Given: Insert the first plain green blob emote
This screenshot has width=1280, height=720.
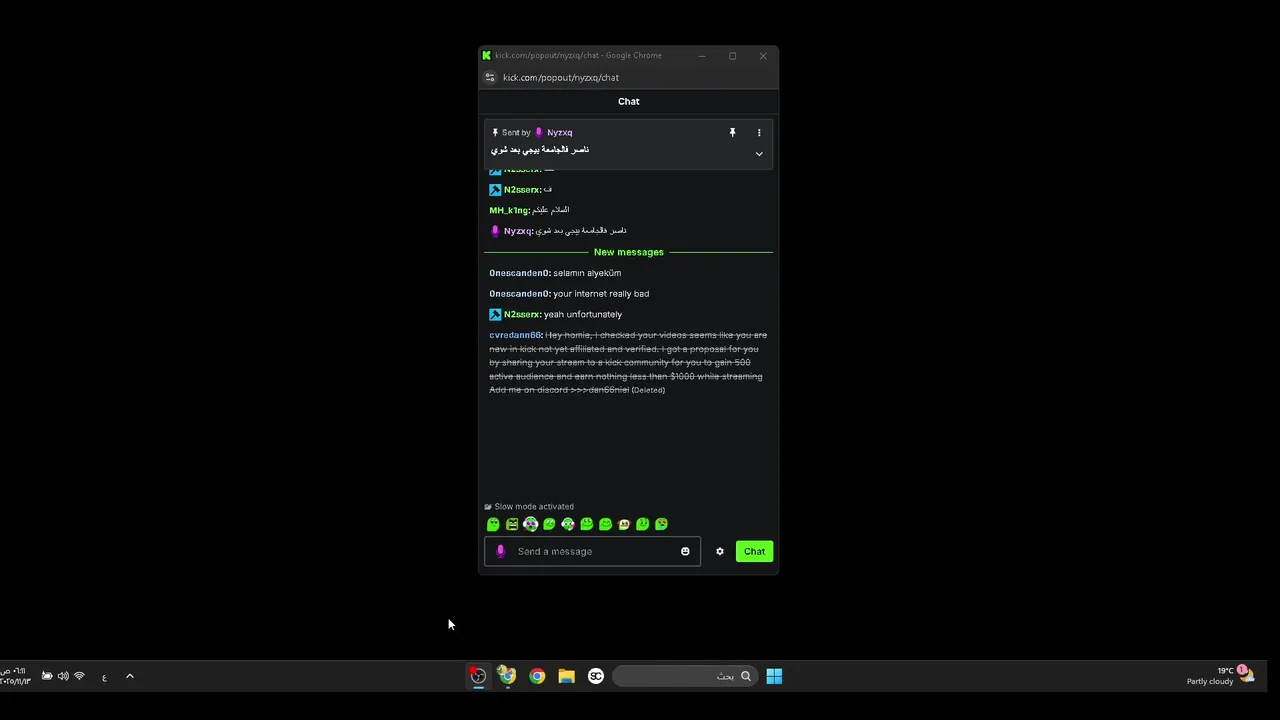Looking at the screenshot, I should pos(493,524).
